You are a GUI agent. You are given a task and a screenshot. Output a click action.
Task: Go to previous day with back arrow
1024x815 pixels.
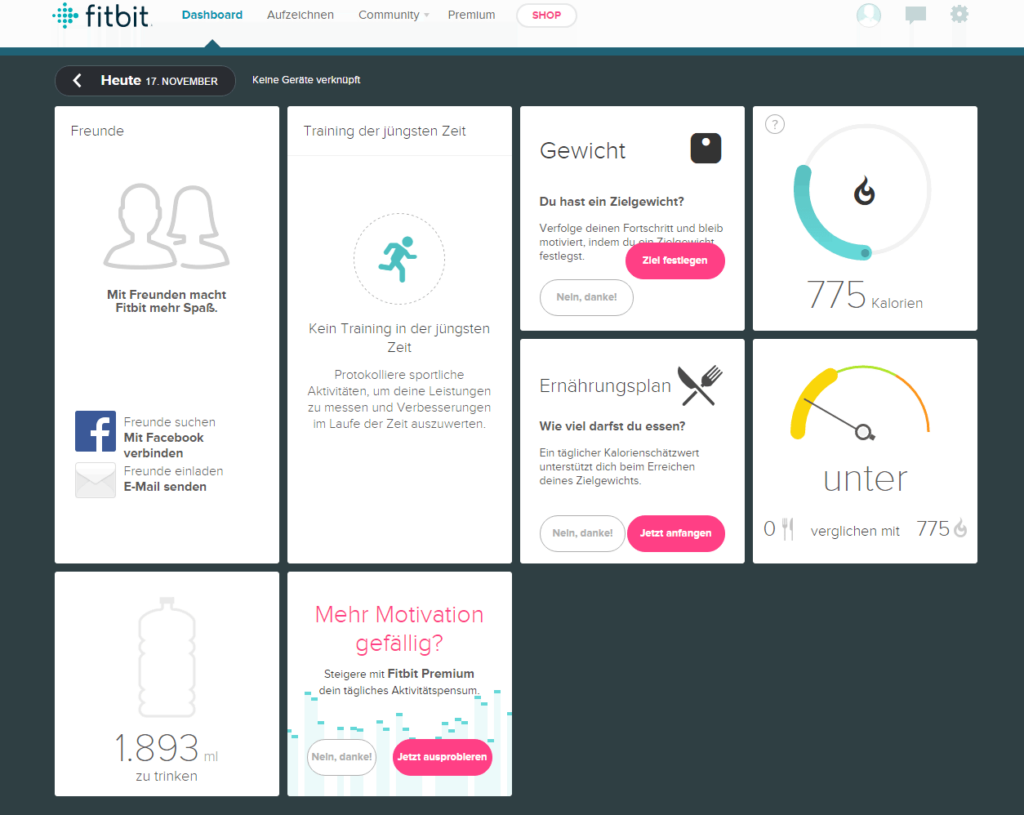pyautogui.click(x=77, y=80)
